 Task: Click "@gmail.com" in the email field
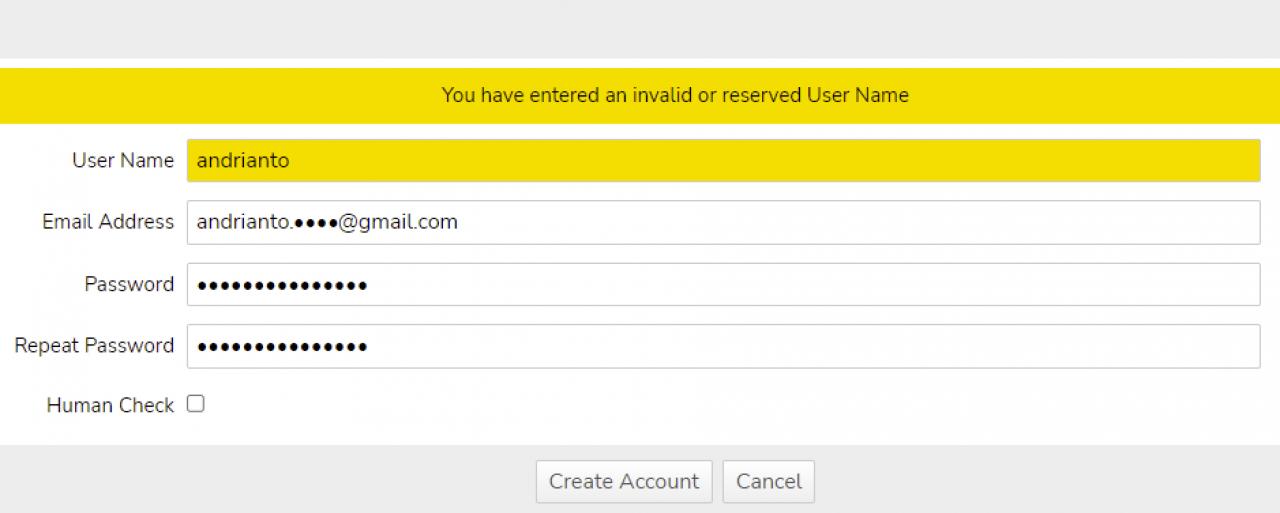(x=398, y=222)
